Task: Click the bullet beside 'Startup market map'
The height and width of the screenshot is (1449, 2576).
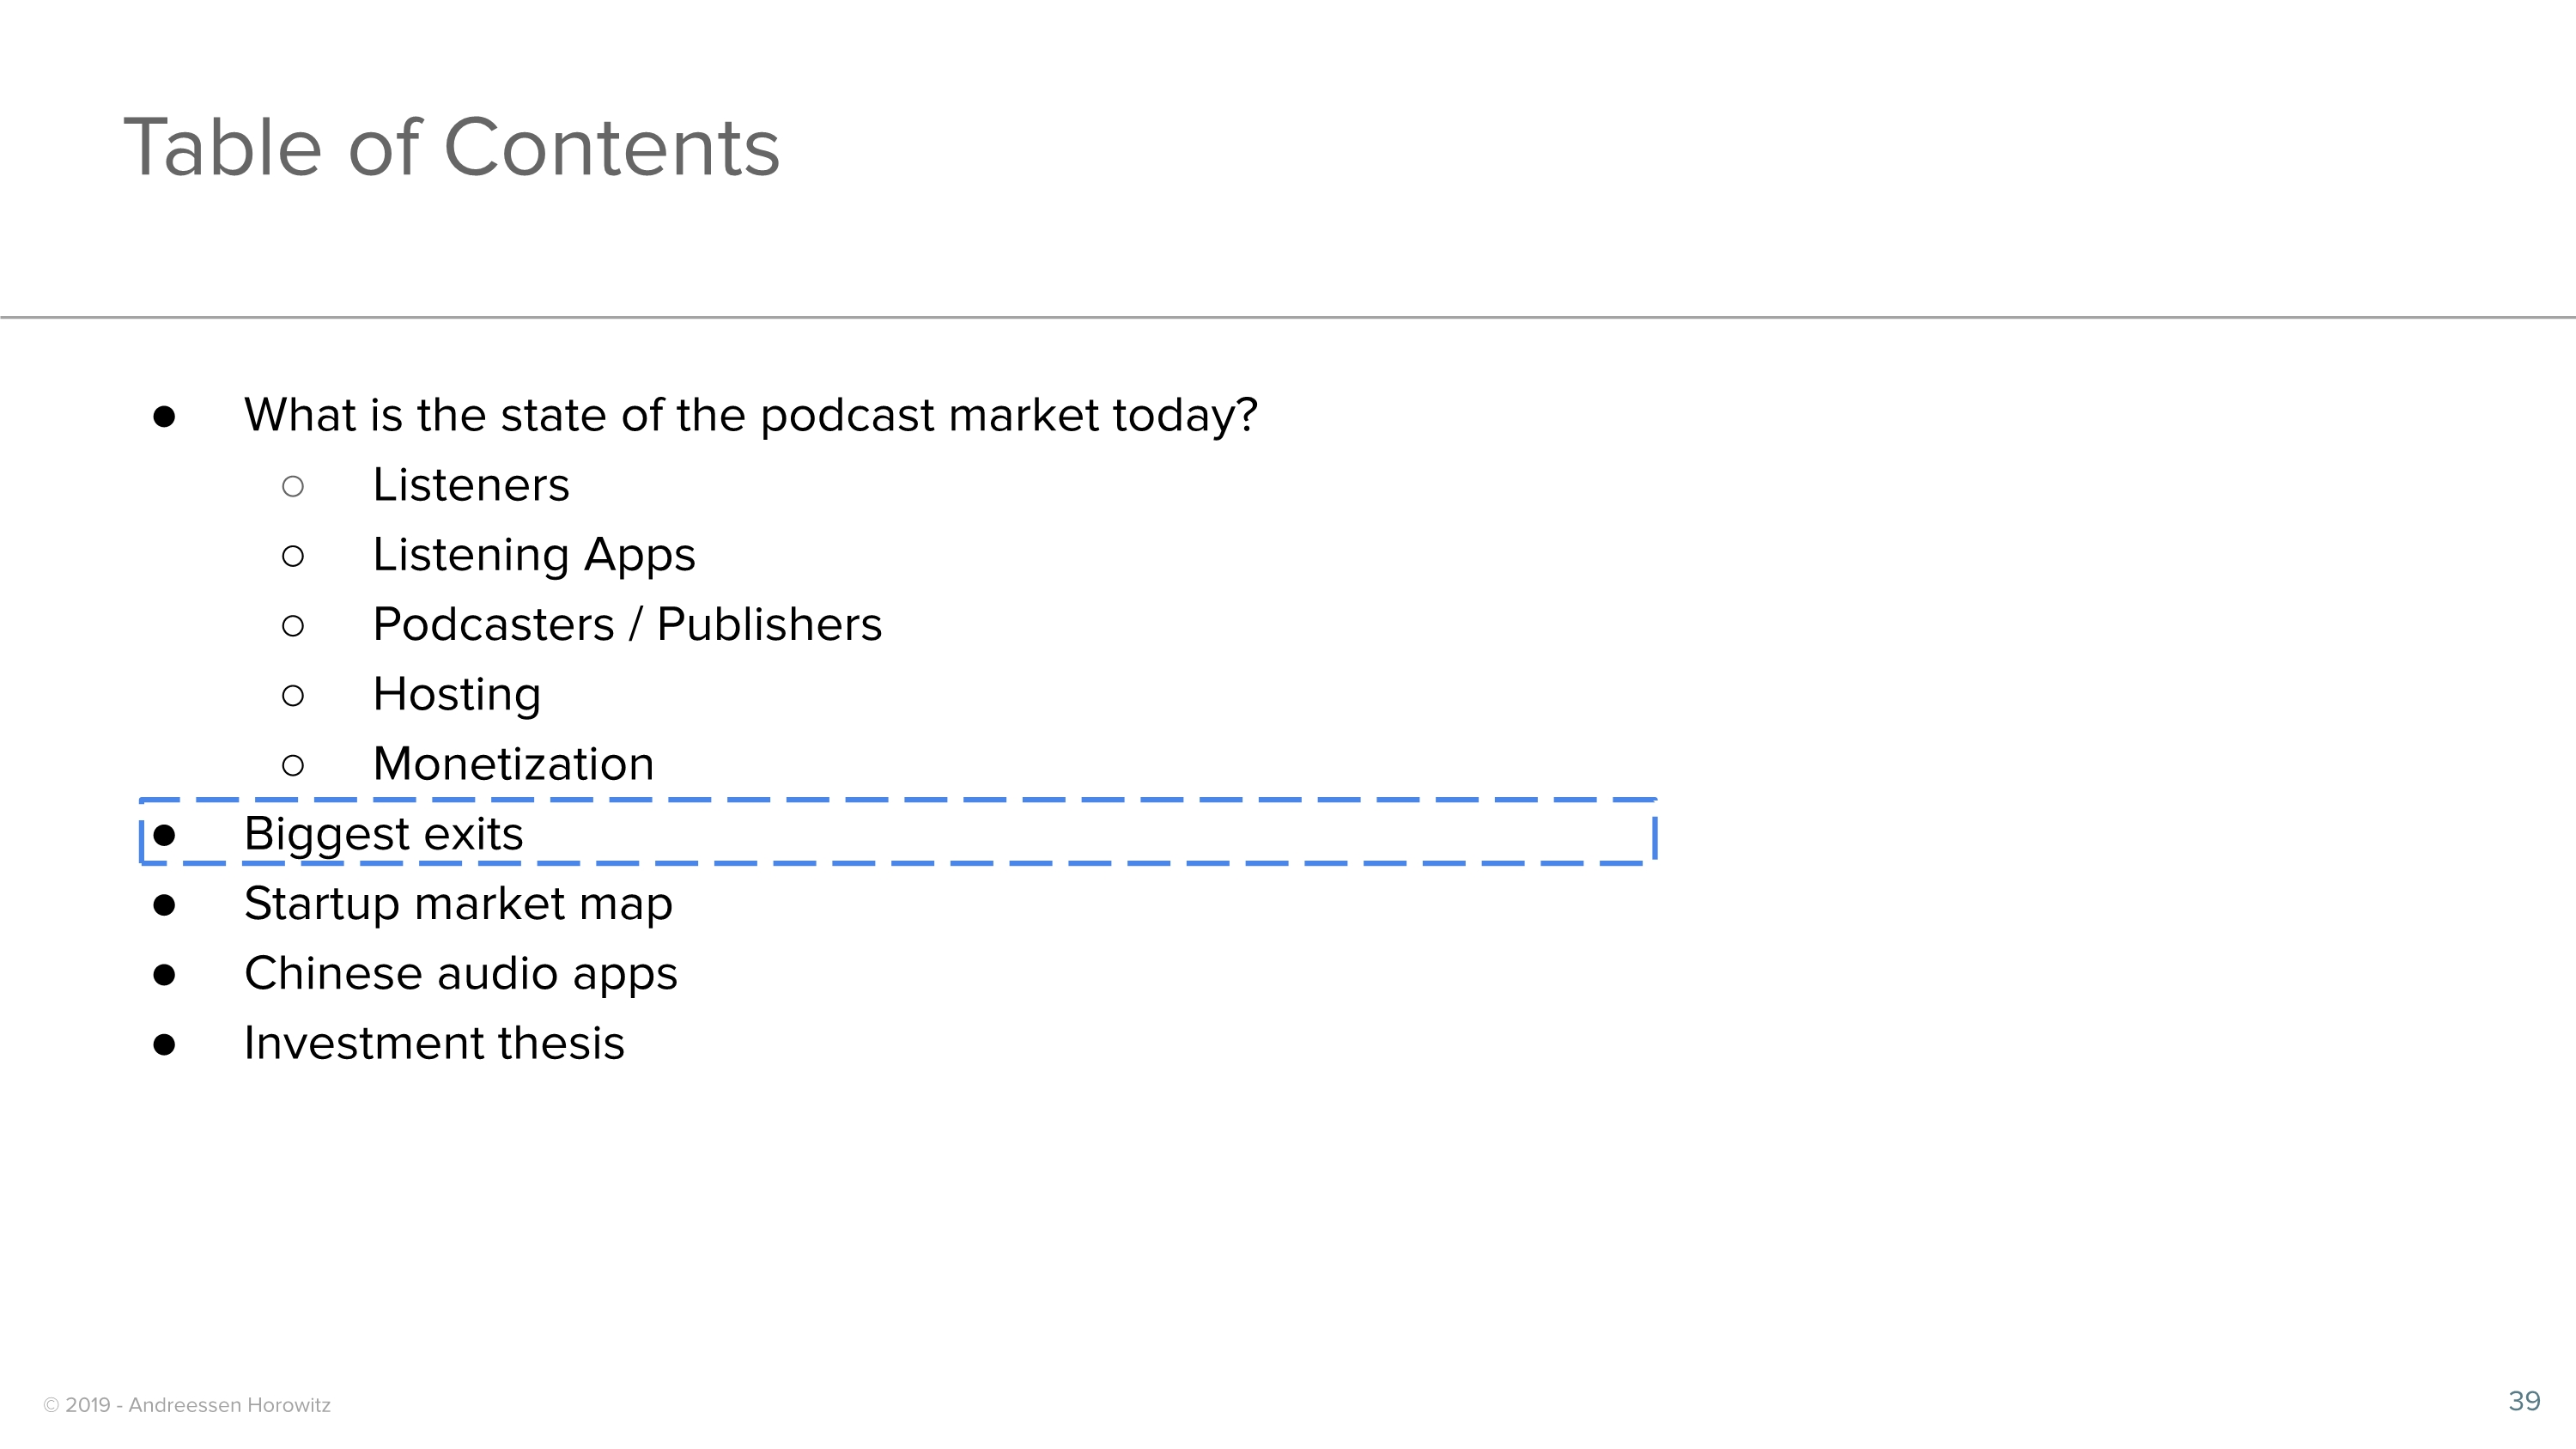Action: point(165,905)
